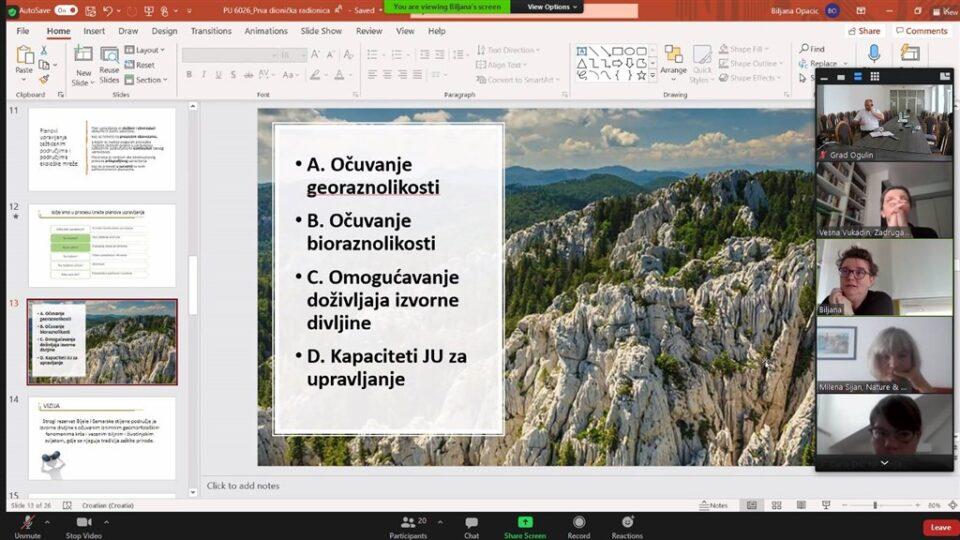Screen dimensions: 960x540
Task: Open the File menu
Action: pos(23,31)
